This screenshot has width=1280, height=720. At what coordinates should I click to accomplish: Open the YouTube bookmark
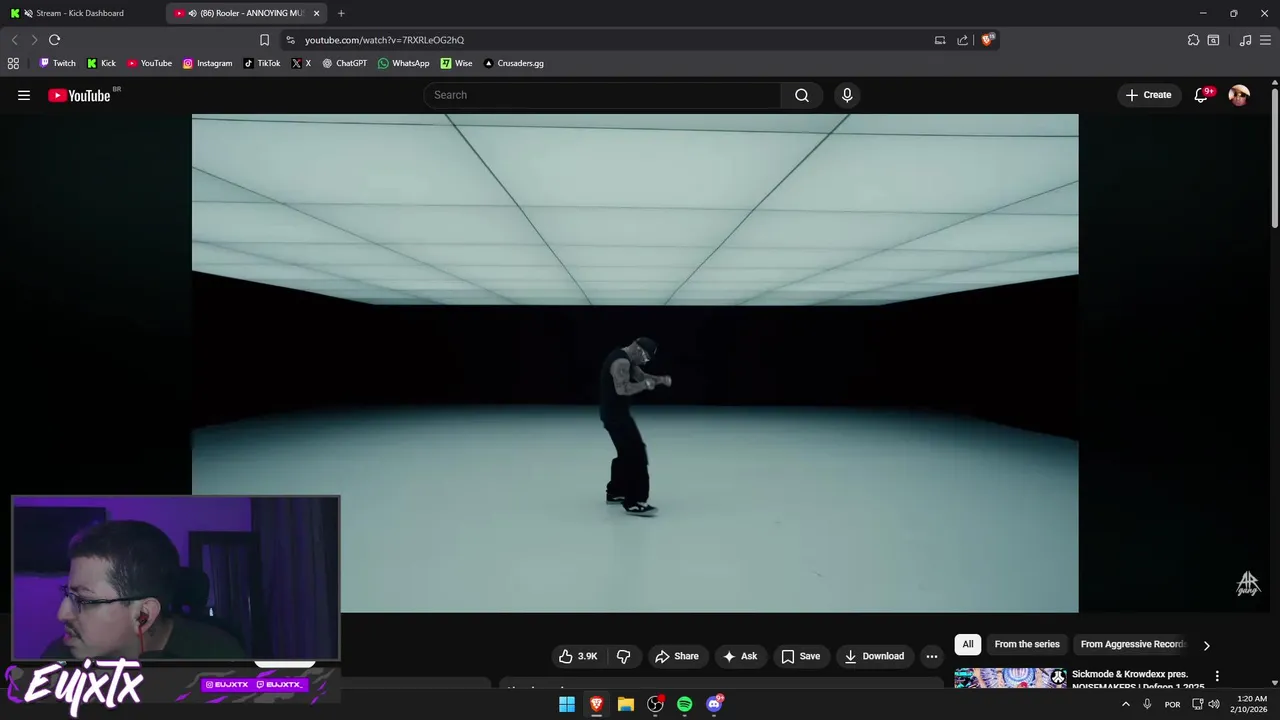(149, 63)
